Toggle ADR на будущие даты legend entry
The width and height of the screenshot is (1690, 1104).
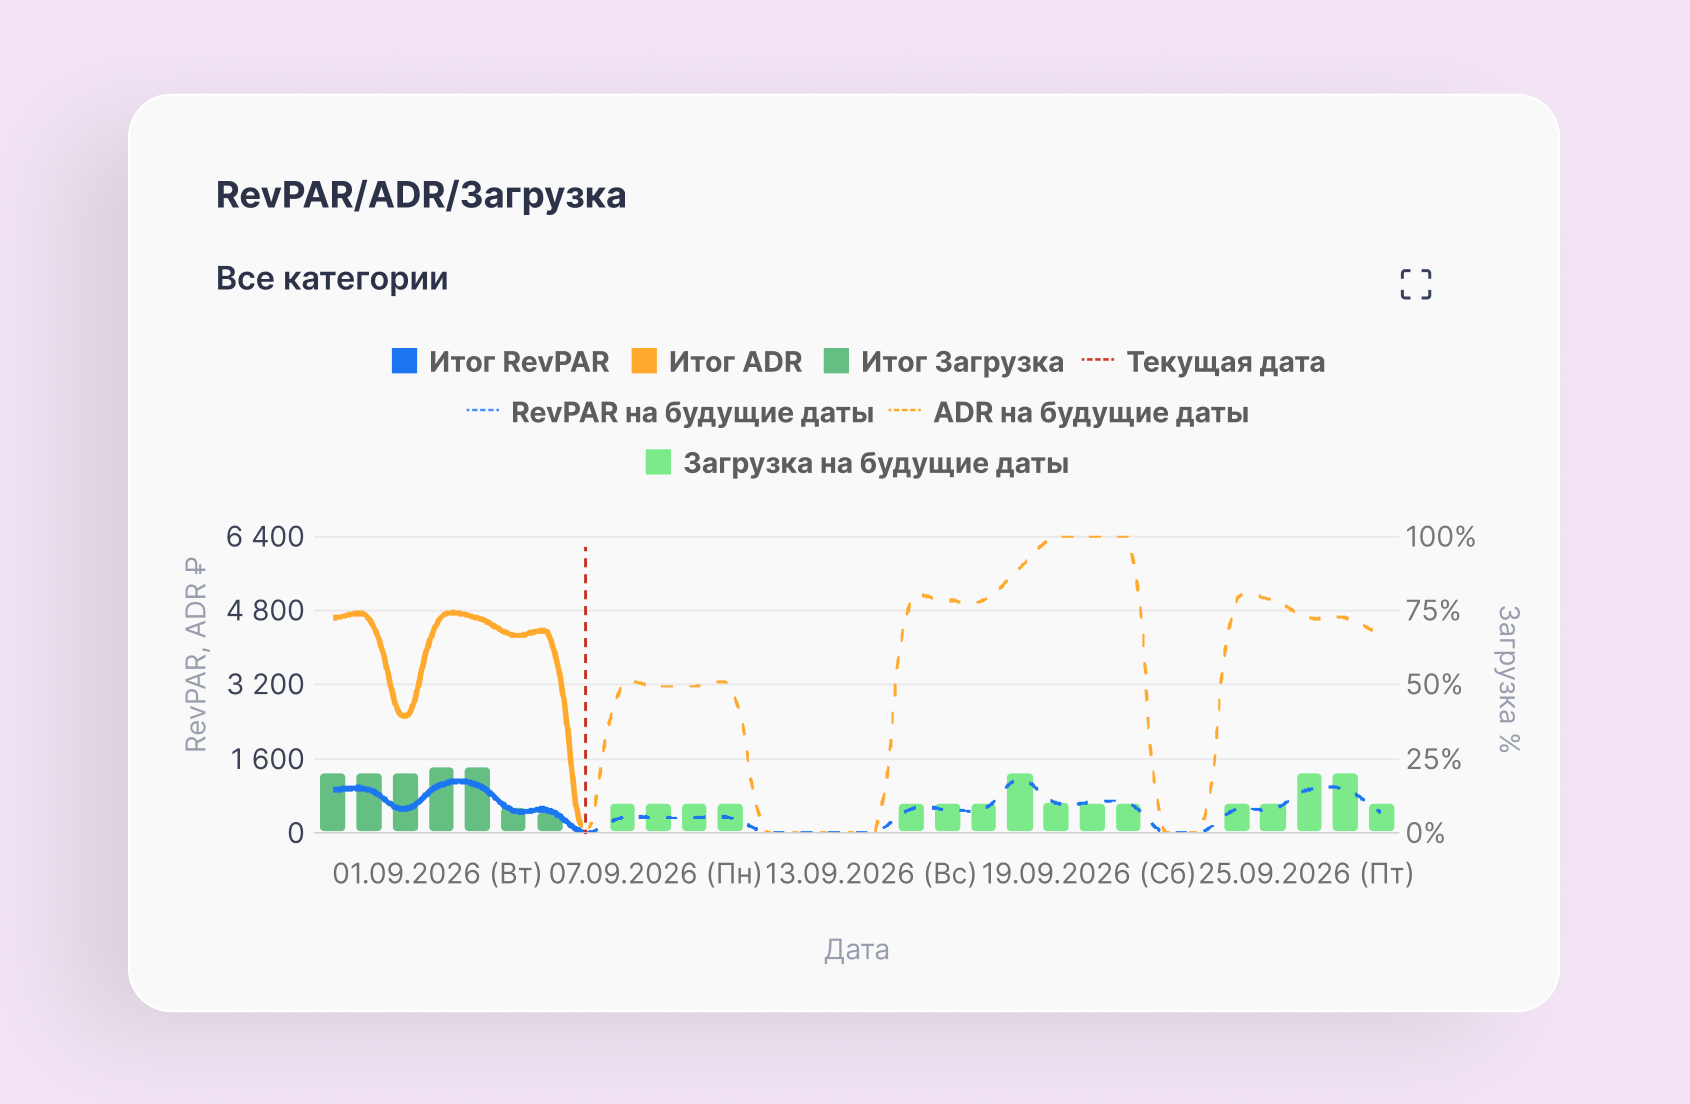(x=1068, y=413)
